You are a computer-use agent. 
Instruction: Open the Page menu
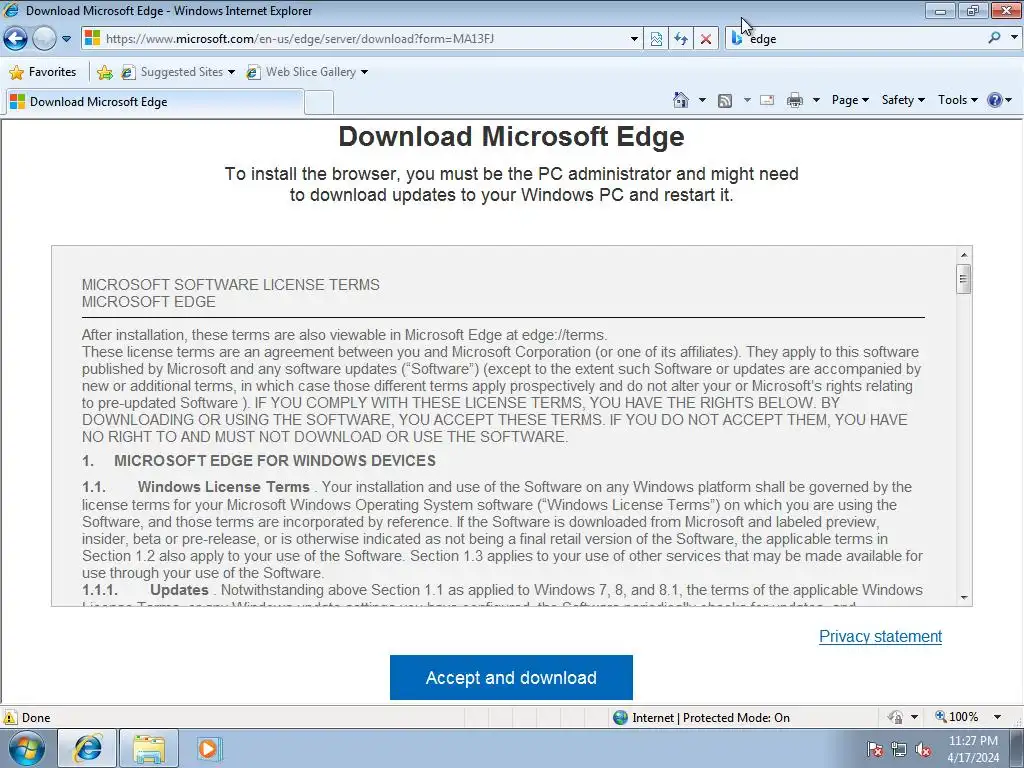point(850,100)
